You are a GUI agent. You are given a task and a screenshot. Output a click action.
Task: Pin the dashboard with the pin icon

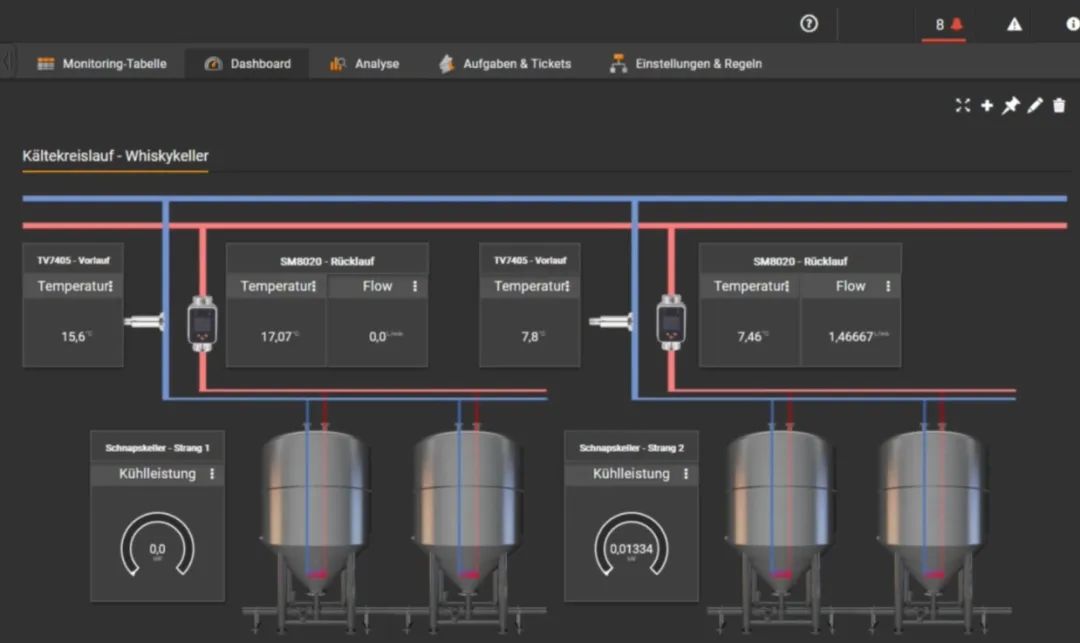pyautogui.click(x=1010, y=105)
